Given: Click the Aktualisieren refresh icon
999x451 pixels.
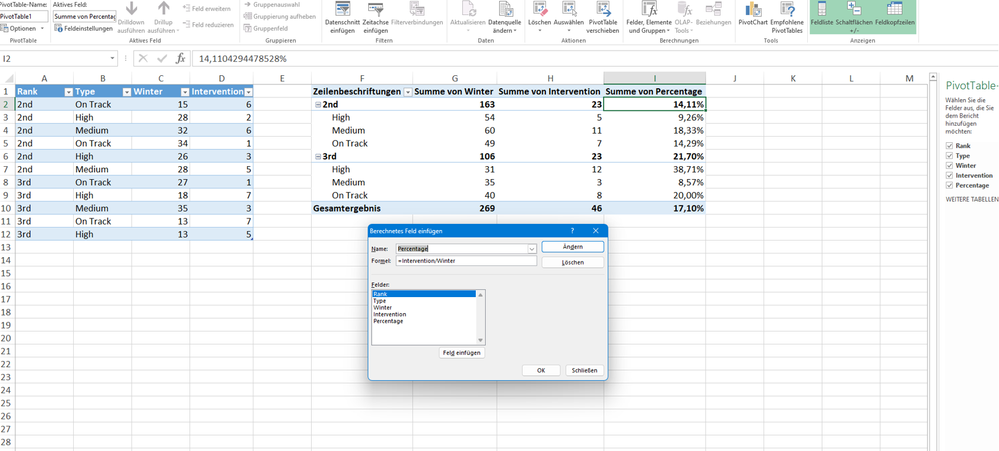Looking at the screenshot, I should 468,9.
